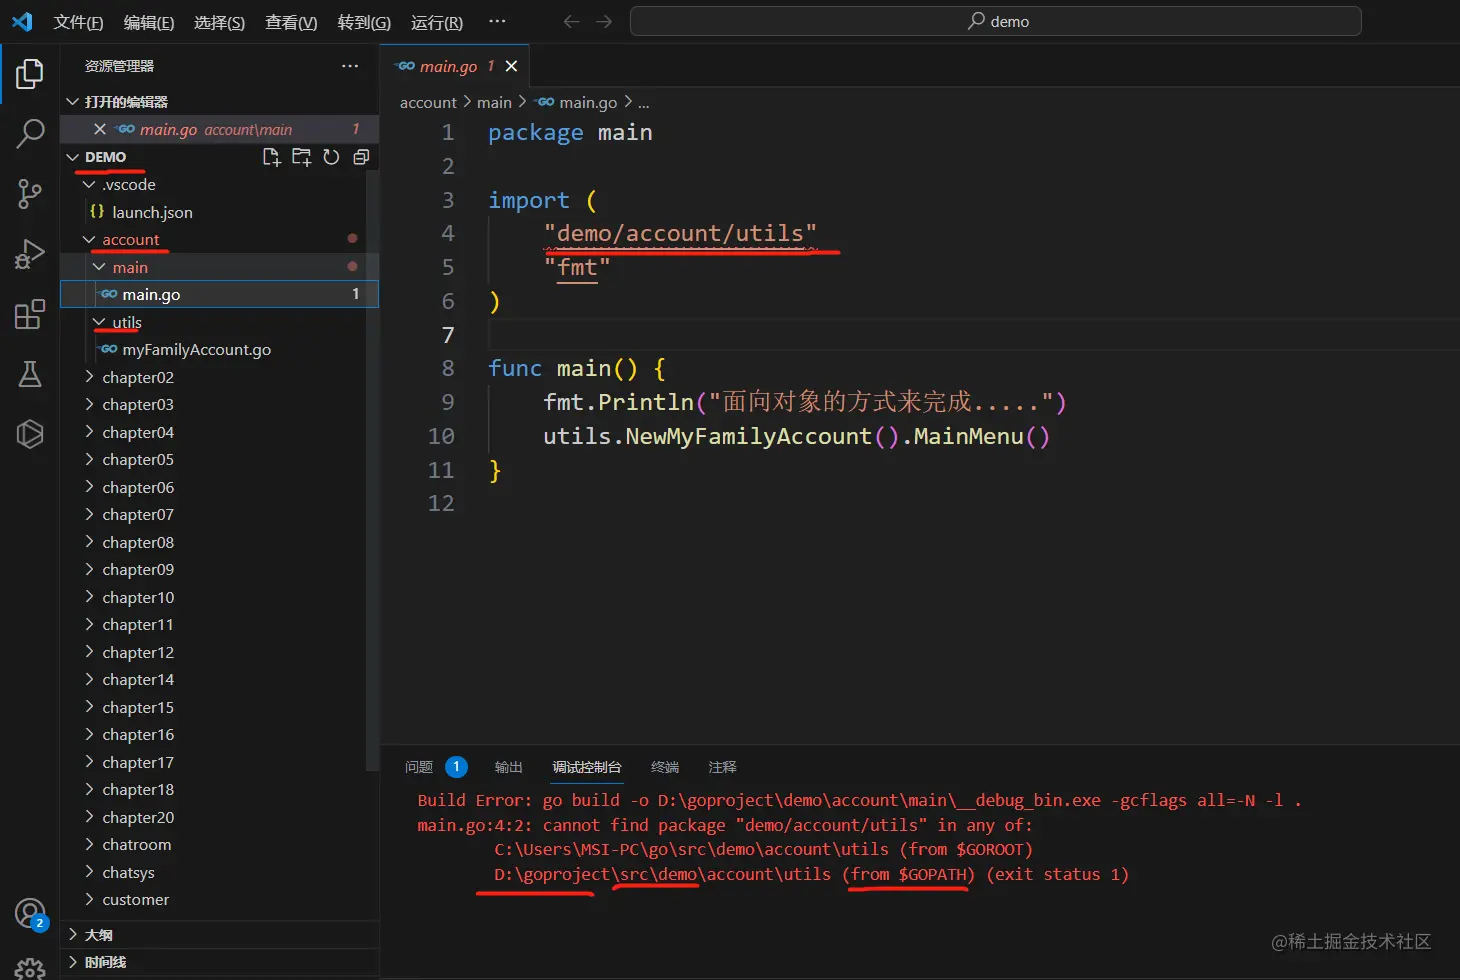The image size is (1460, 980).
Task: Open the Run and Debug view
Action: pyautogui.click(x=30, y=254)
